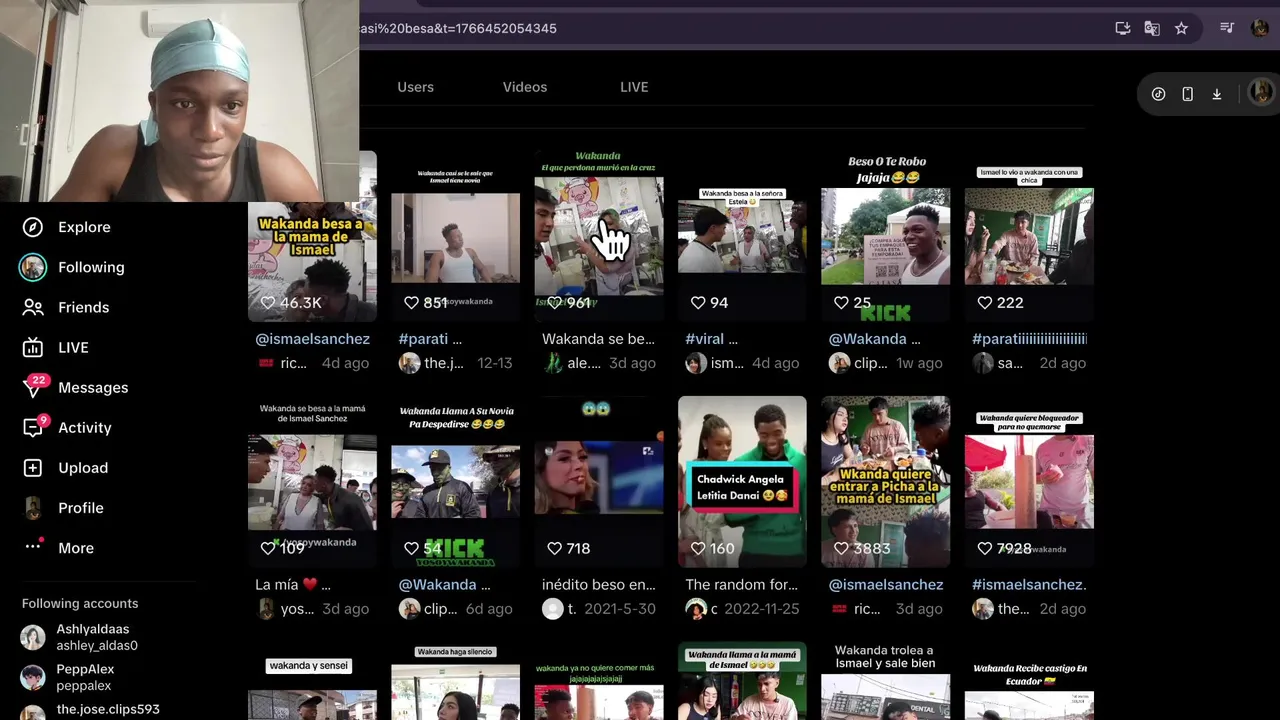
Task: Click the #parati caption on the 851-likes video
Action: pyautogui.click(x=430, y=339)
